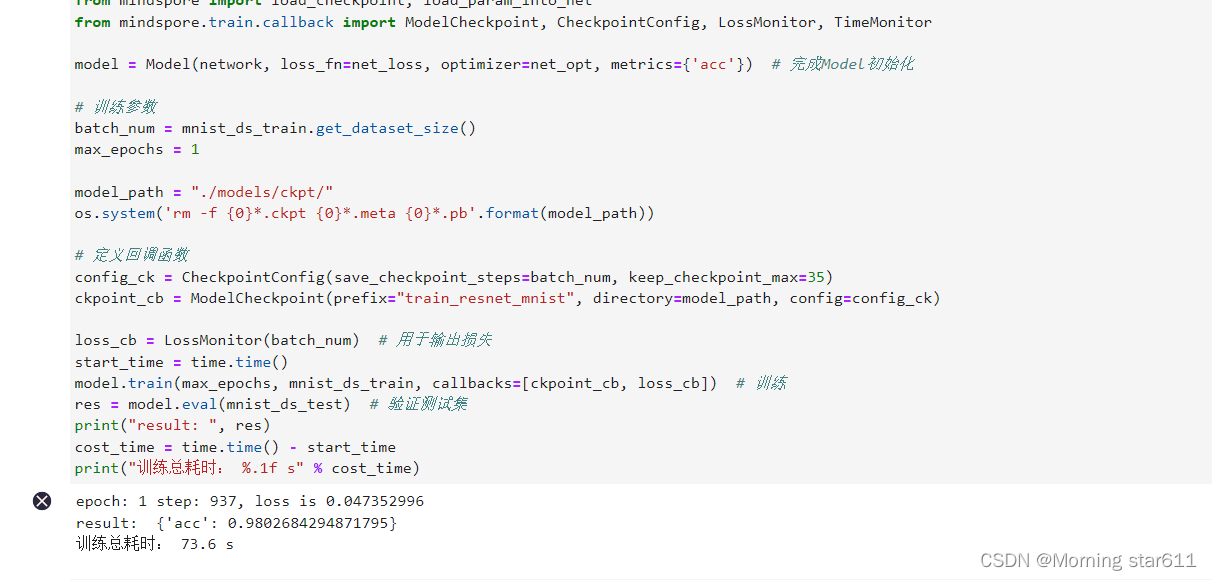
Task: Click the os.system rm command line
Action: click(365, 213)
